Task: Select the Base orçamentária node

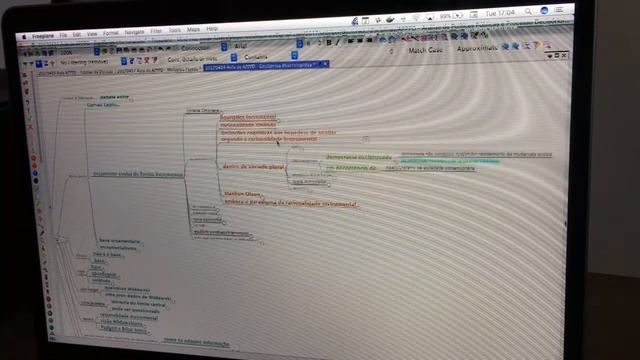Action: point(120,241)
